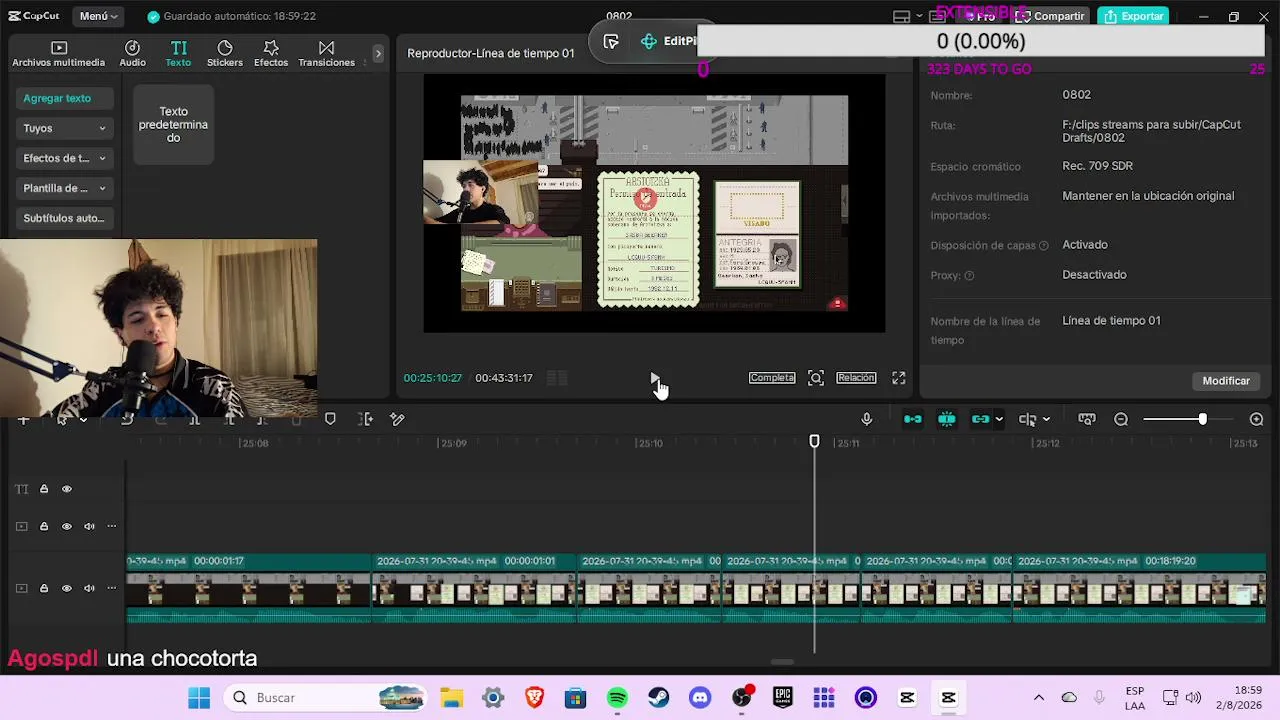This screenshot has height=720, width=1280.
Task: Expand the Tuyos category
Action: pyautogui.click(x=64, y=128)
